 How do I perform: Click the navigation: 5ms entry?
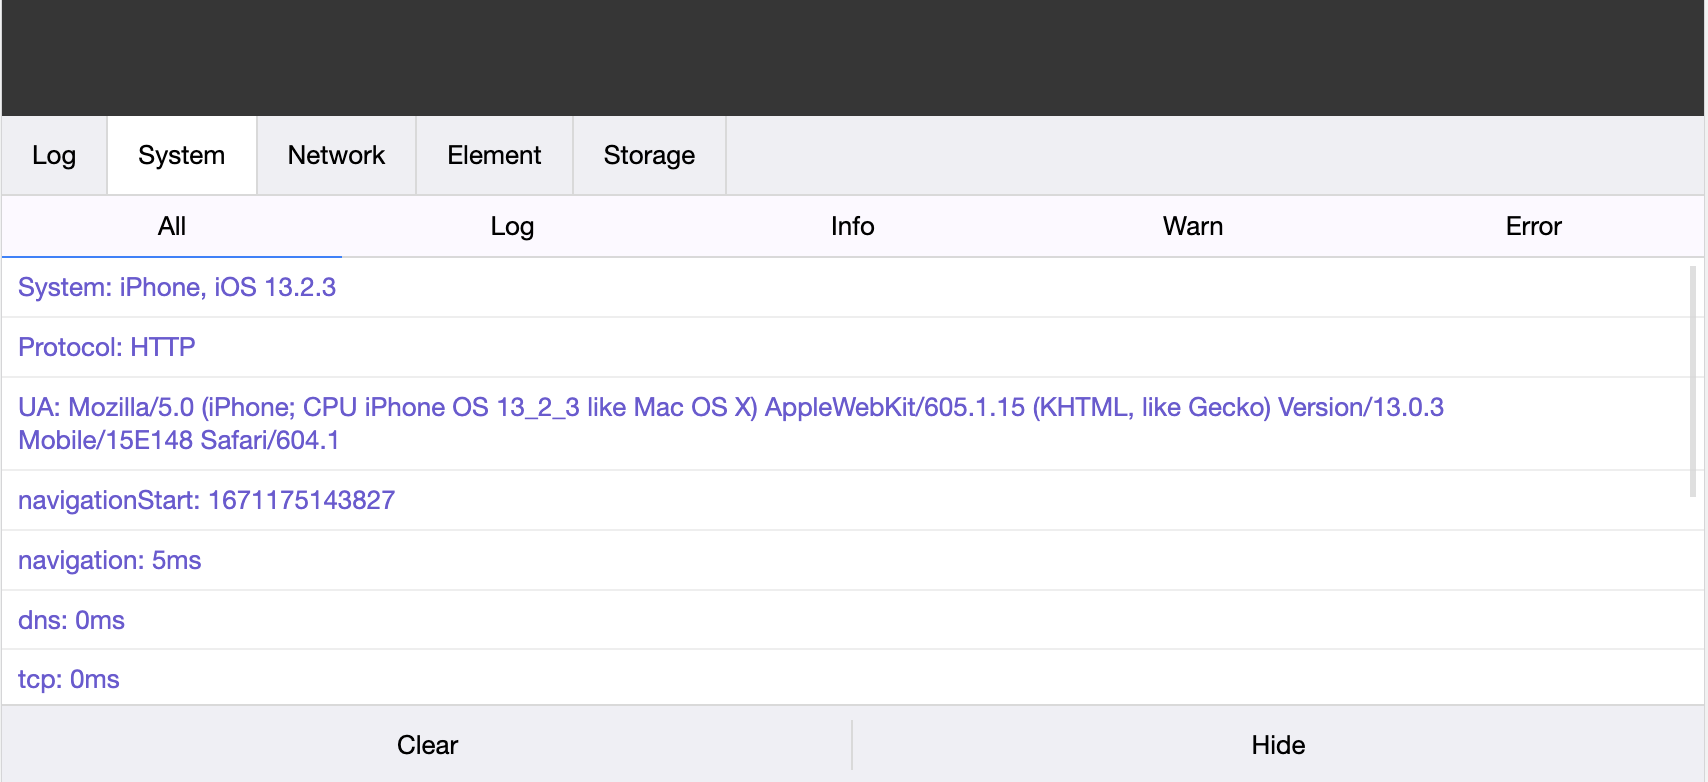point(110,560)
